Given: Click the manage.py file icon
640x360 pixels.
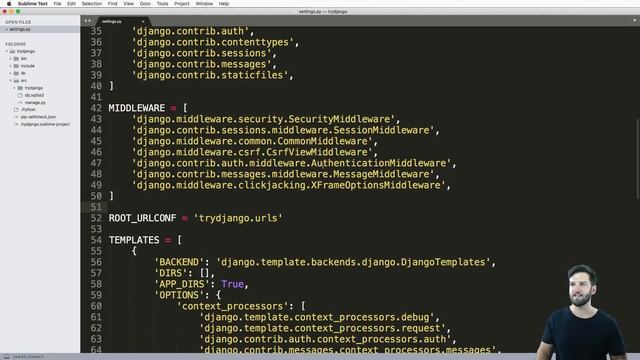Looking at the screenshot, I should pos(20,102).
